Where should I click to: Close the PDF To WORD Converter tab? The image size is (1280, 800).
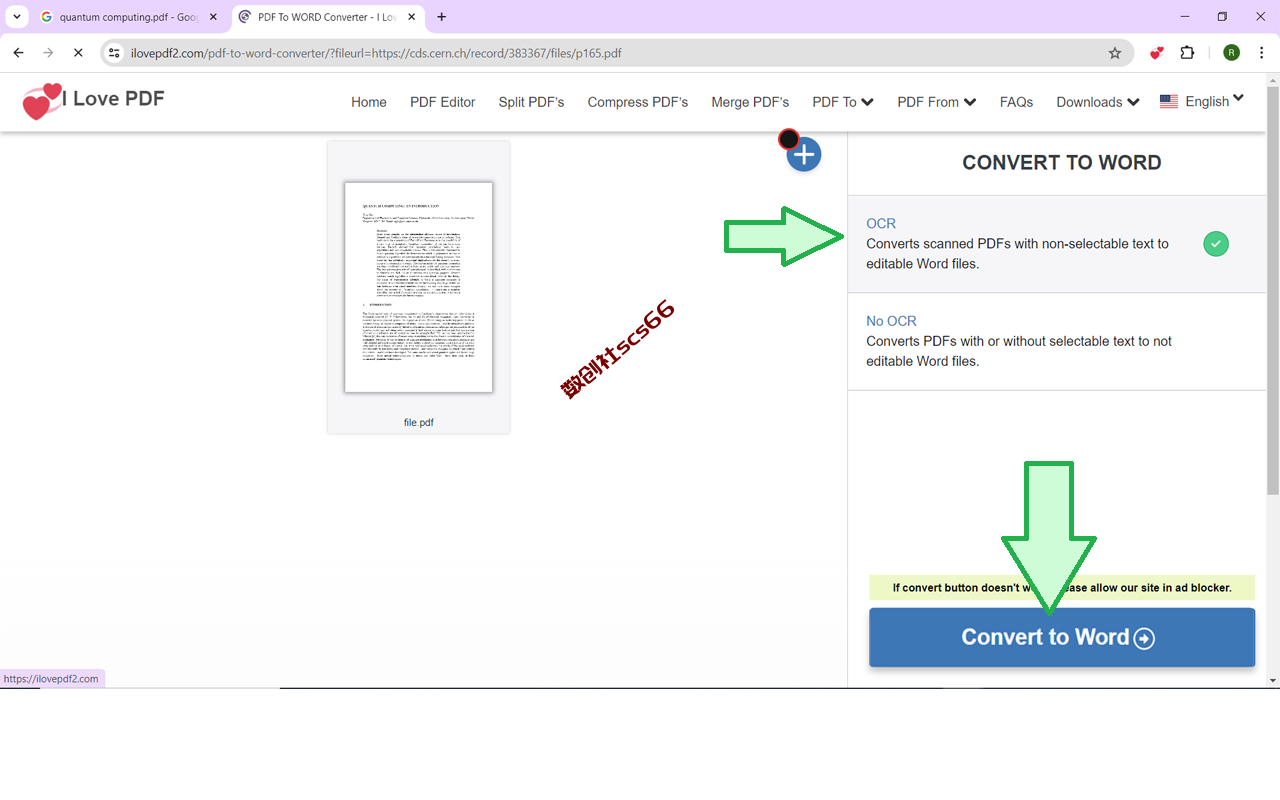[413, 17]
